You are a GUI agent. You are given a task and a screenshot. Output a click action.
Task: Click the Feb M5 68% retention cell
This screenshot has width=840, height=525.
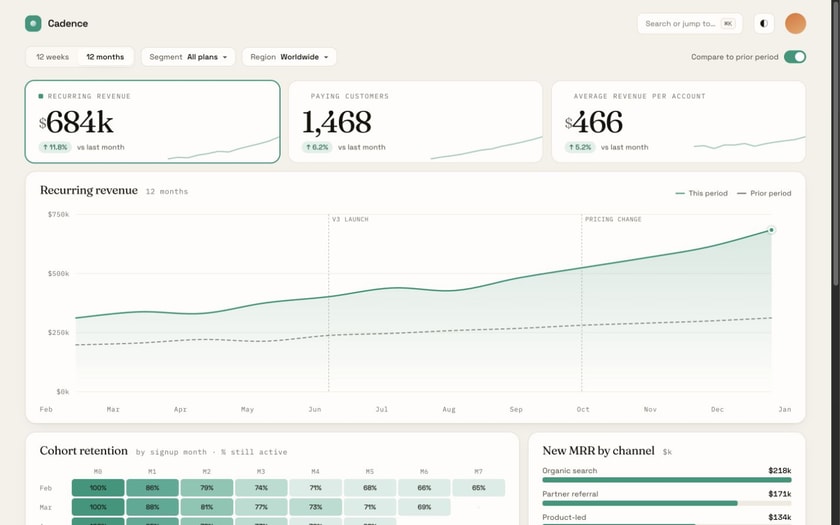click(x=370, y=488)
